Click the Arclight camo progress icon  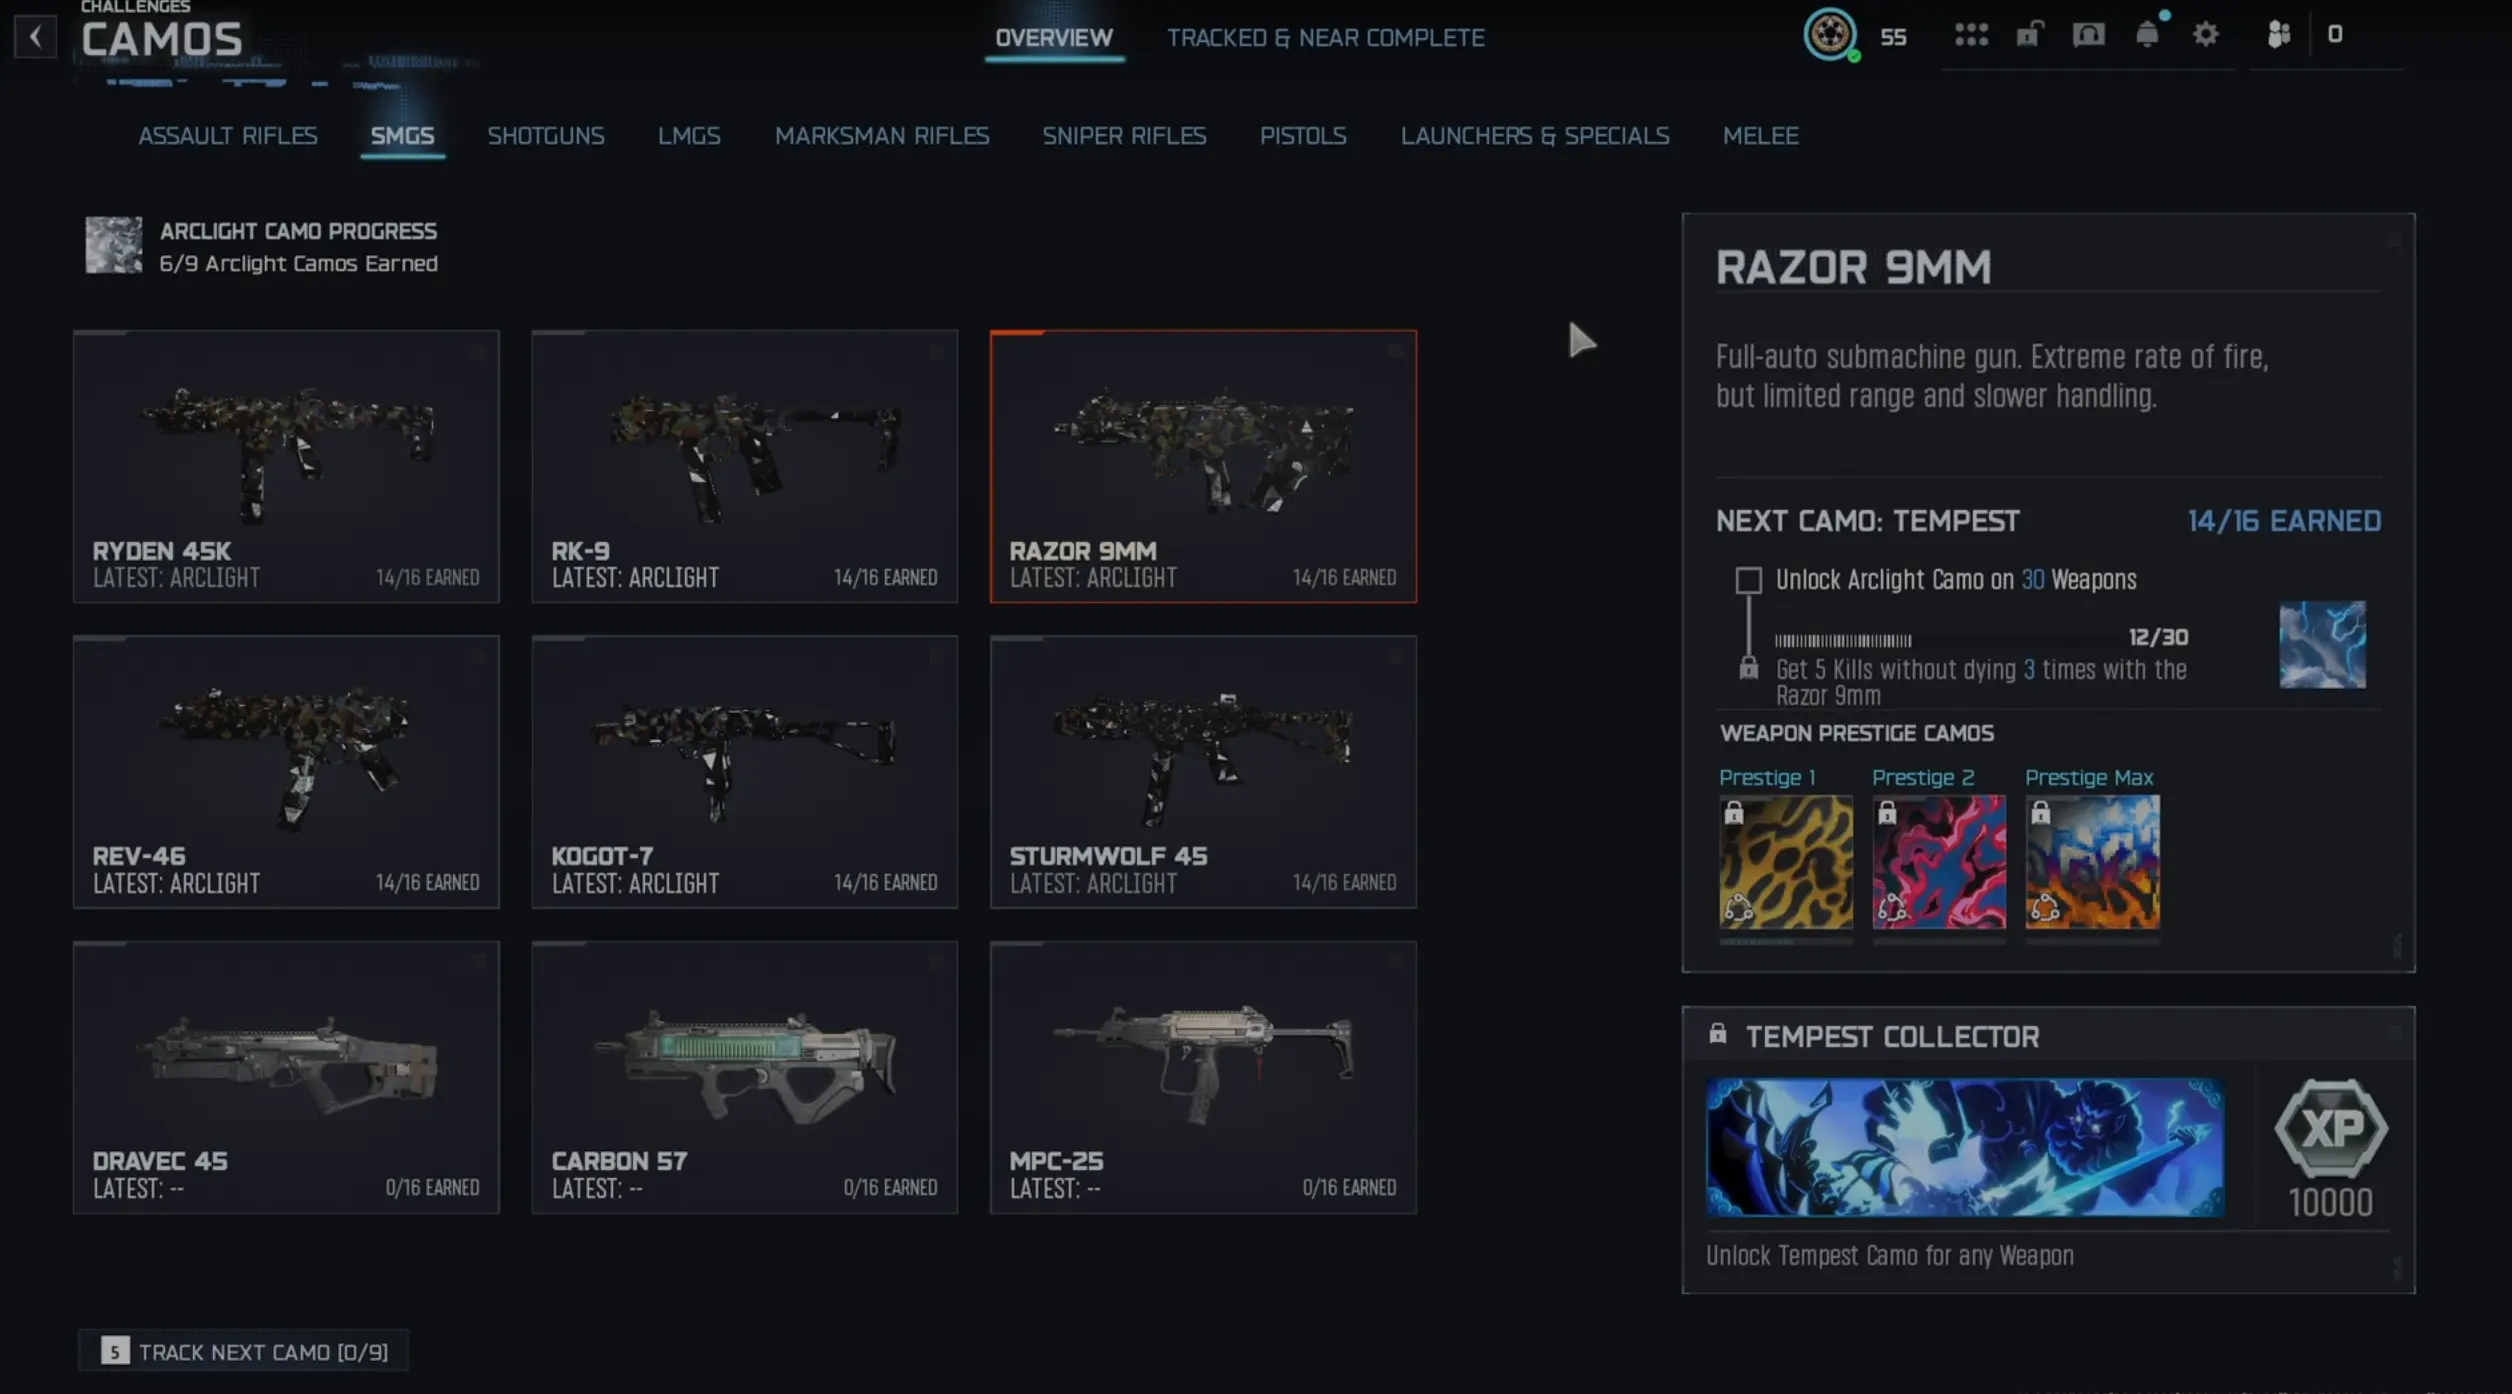coord(113,246)
